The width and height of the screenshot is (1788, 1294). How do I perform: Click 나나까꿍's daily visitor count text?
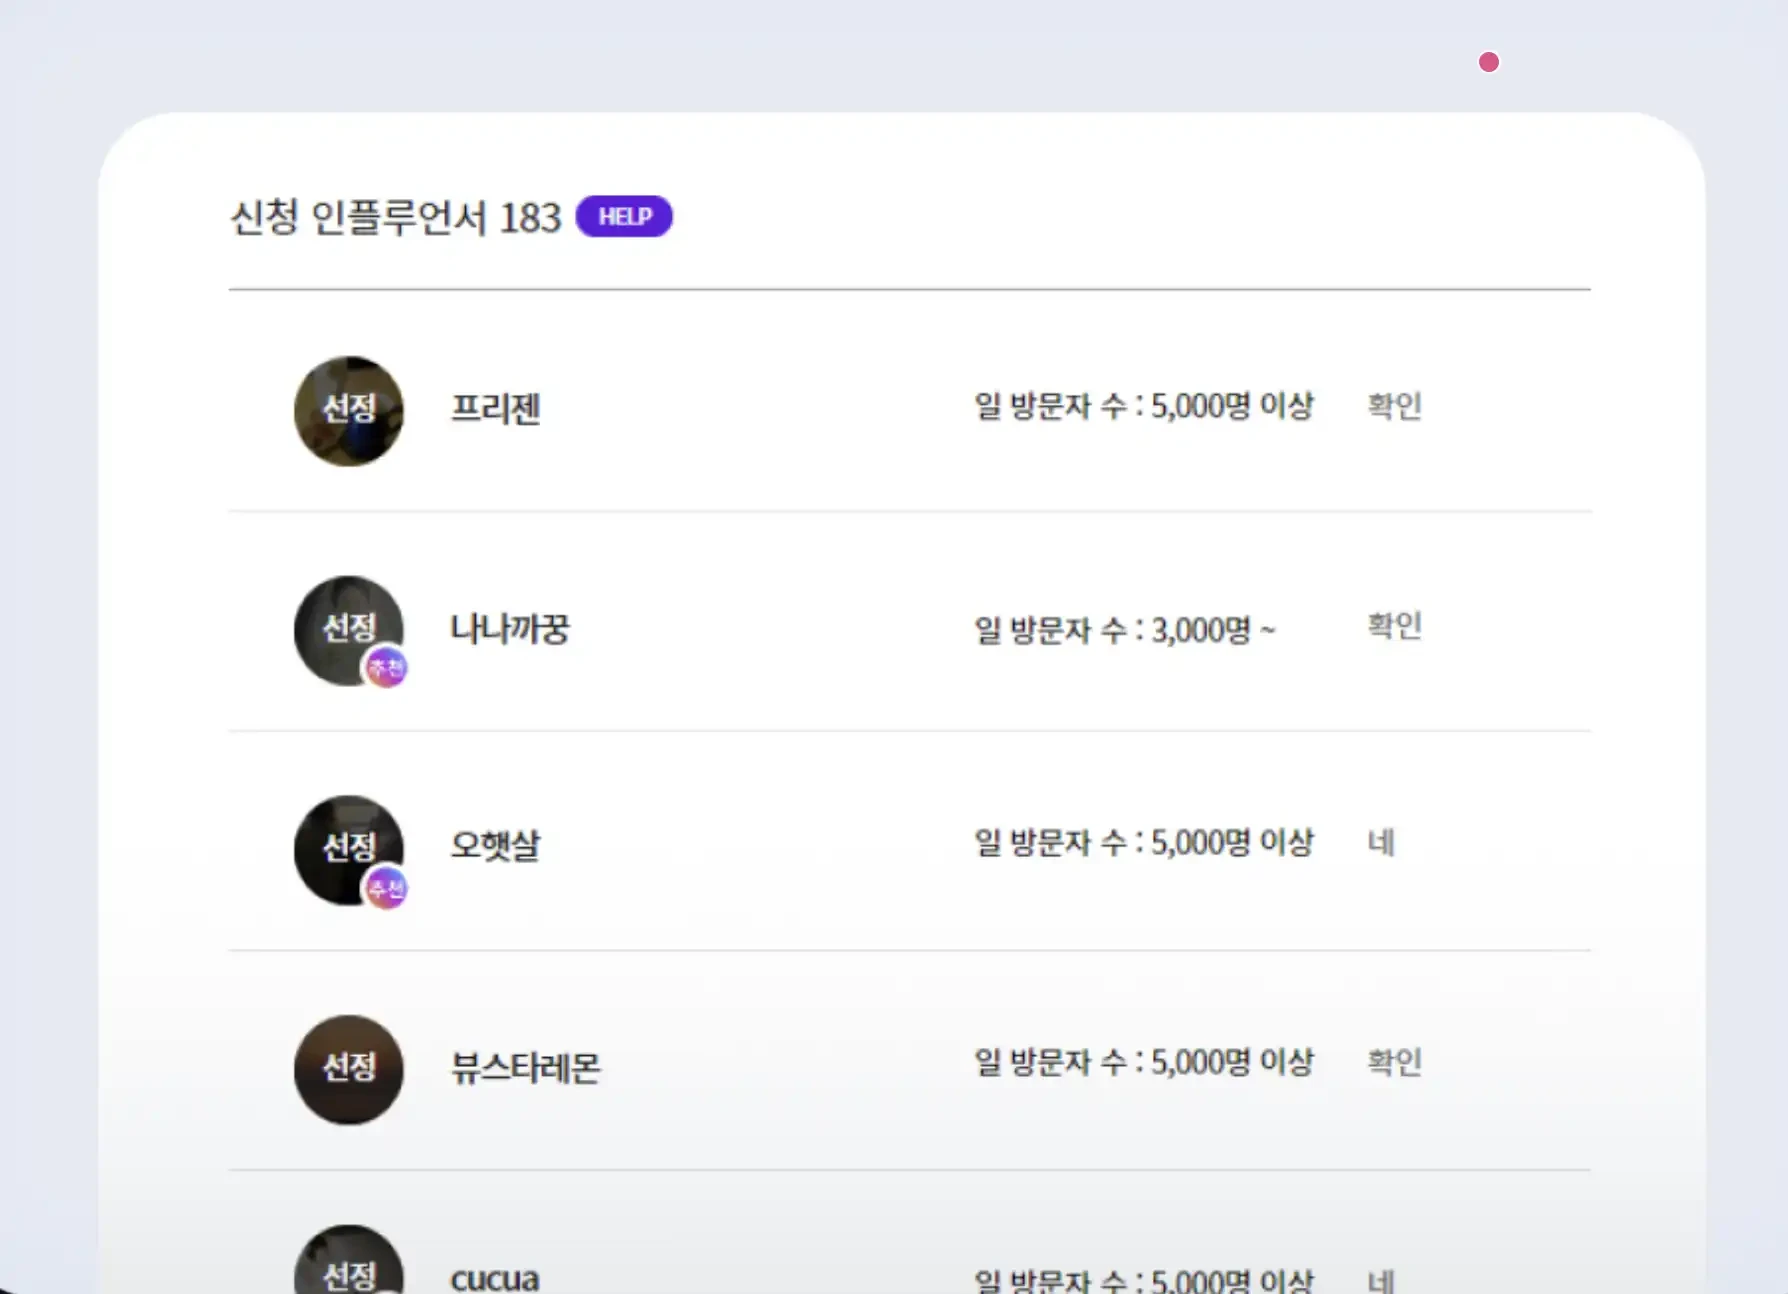tap(1124, 630)
